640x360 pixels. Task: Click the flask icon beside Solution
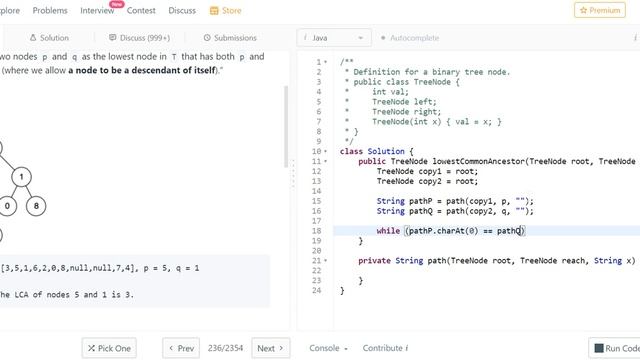(33, 38)
